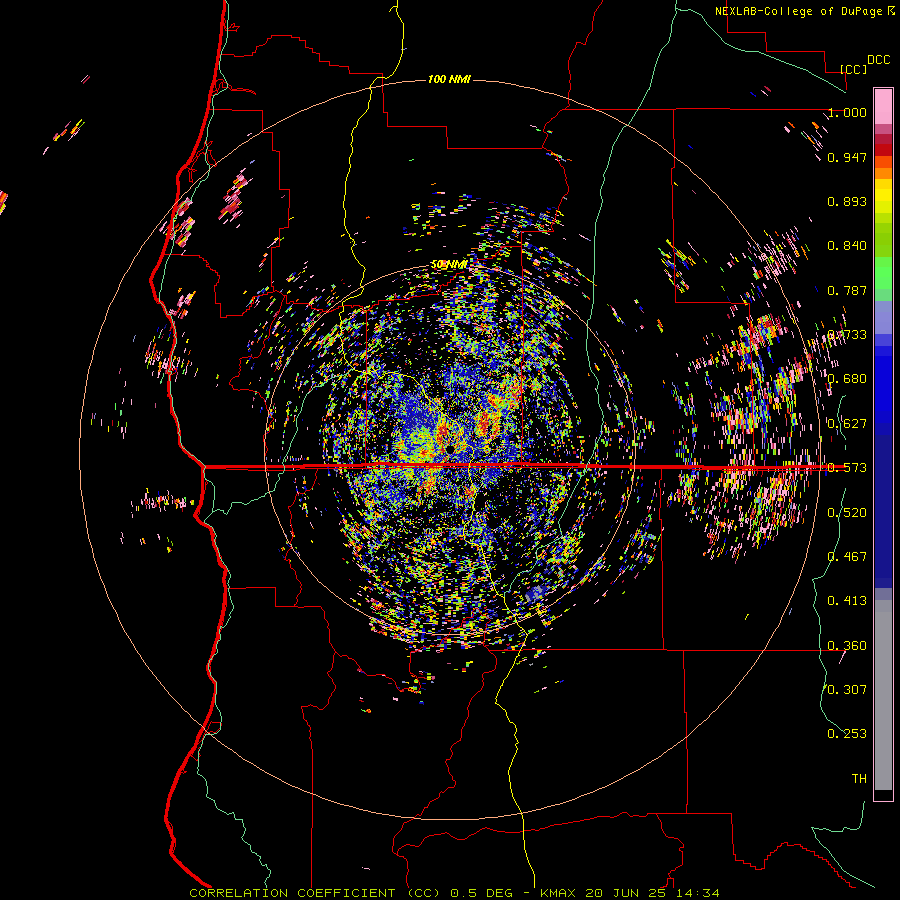
Task: Click the 0.467 color scale value
Action: (847, 557)
